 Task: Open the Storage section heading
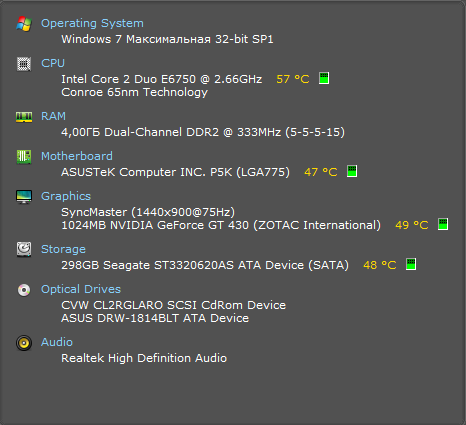63,249
